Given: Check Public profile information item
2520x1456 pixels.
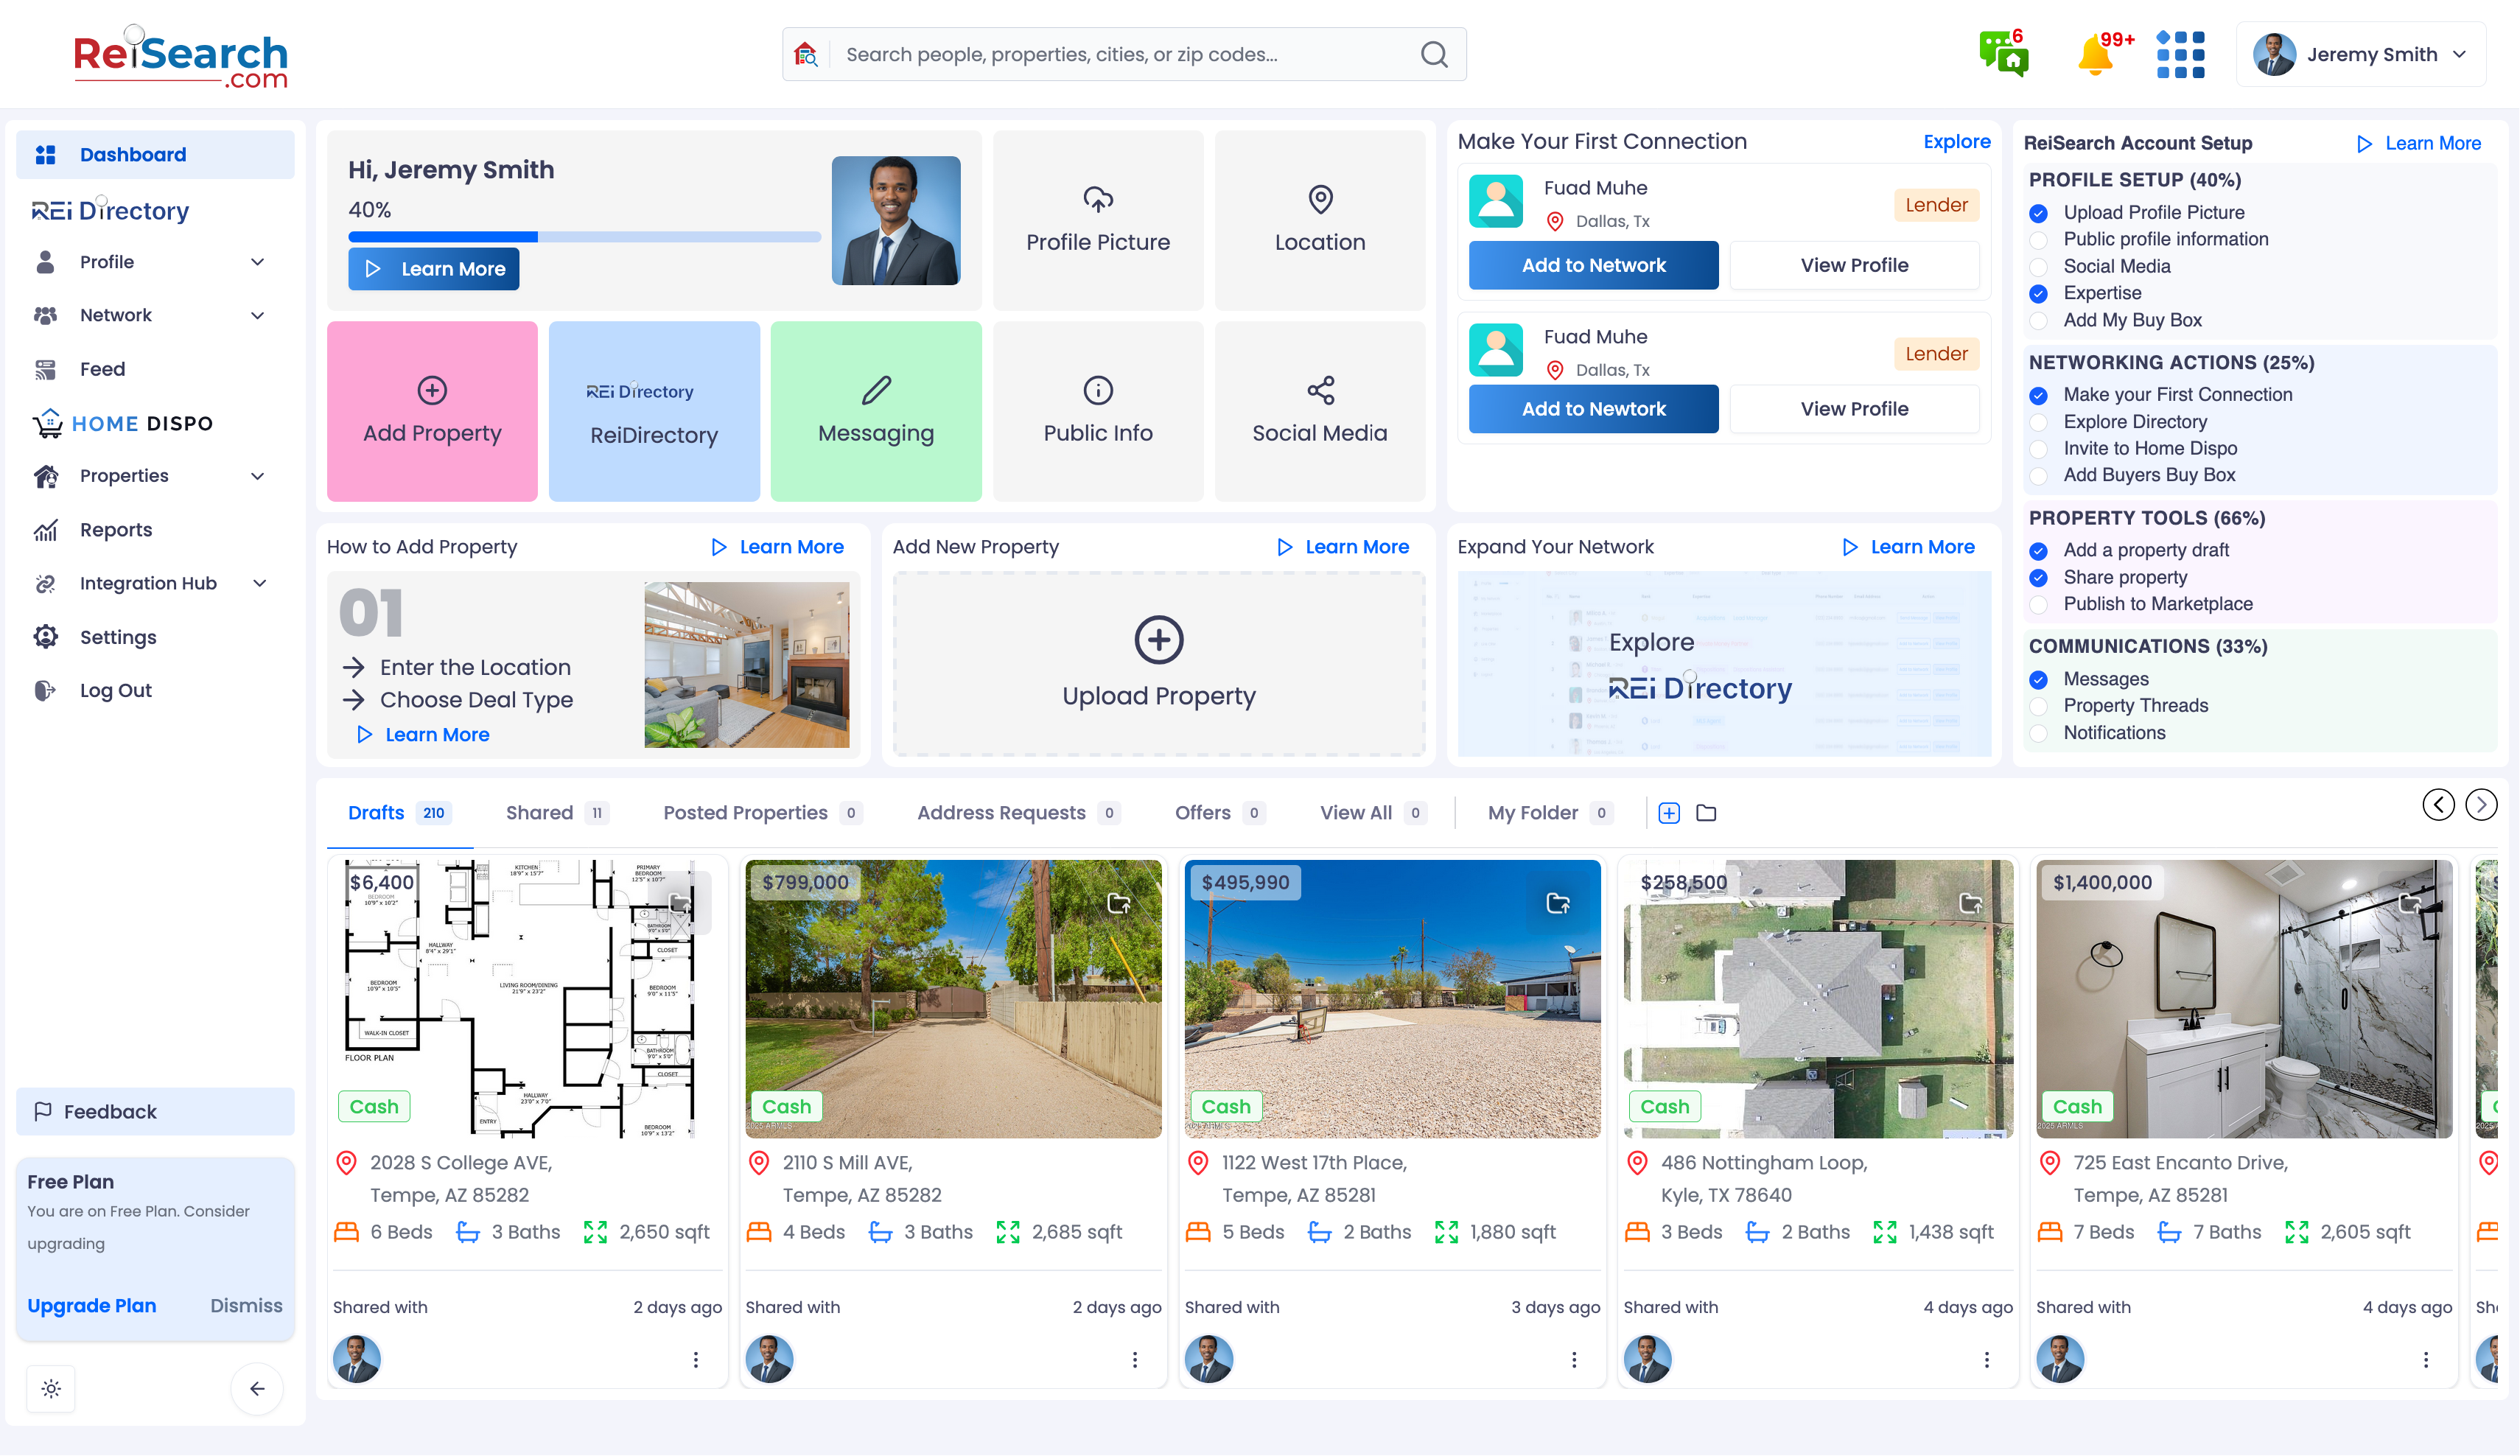Looking at the screenshot, I should [2039, 240].
